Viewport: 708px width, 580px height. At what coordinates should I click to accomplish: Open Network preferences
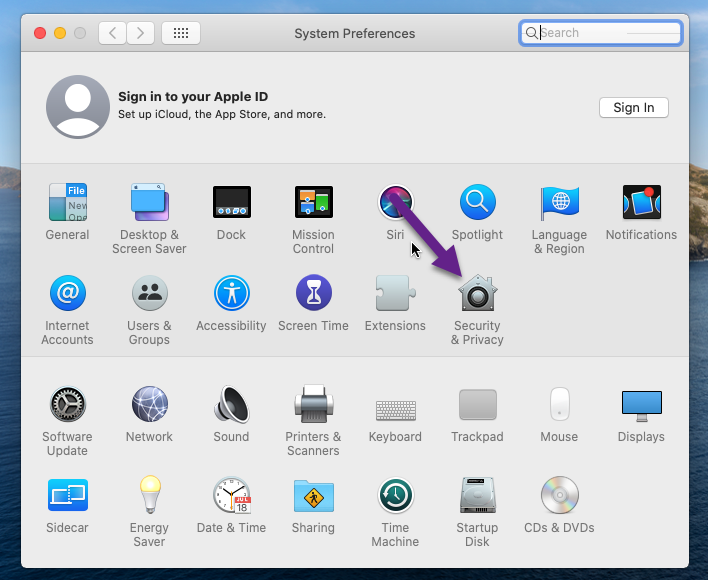coord(149,404)
